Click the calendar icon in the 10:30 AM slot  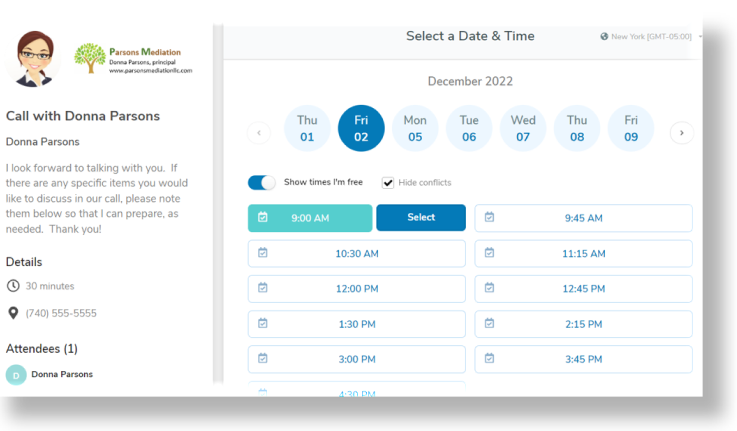262,254
